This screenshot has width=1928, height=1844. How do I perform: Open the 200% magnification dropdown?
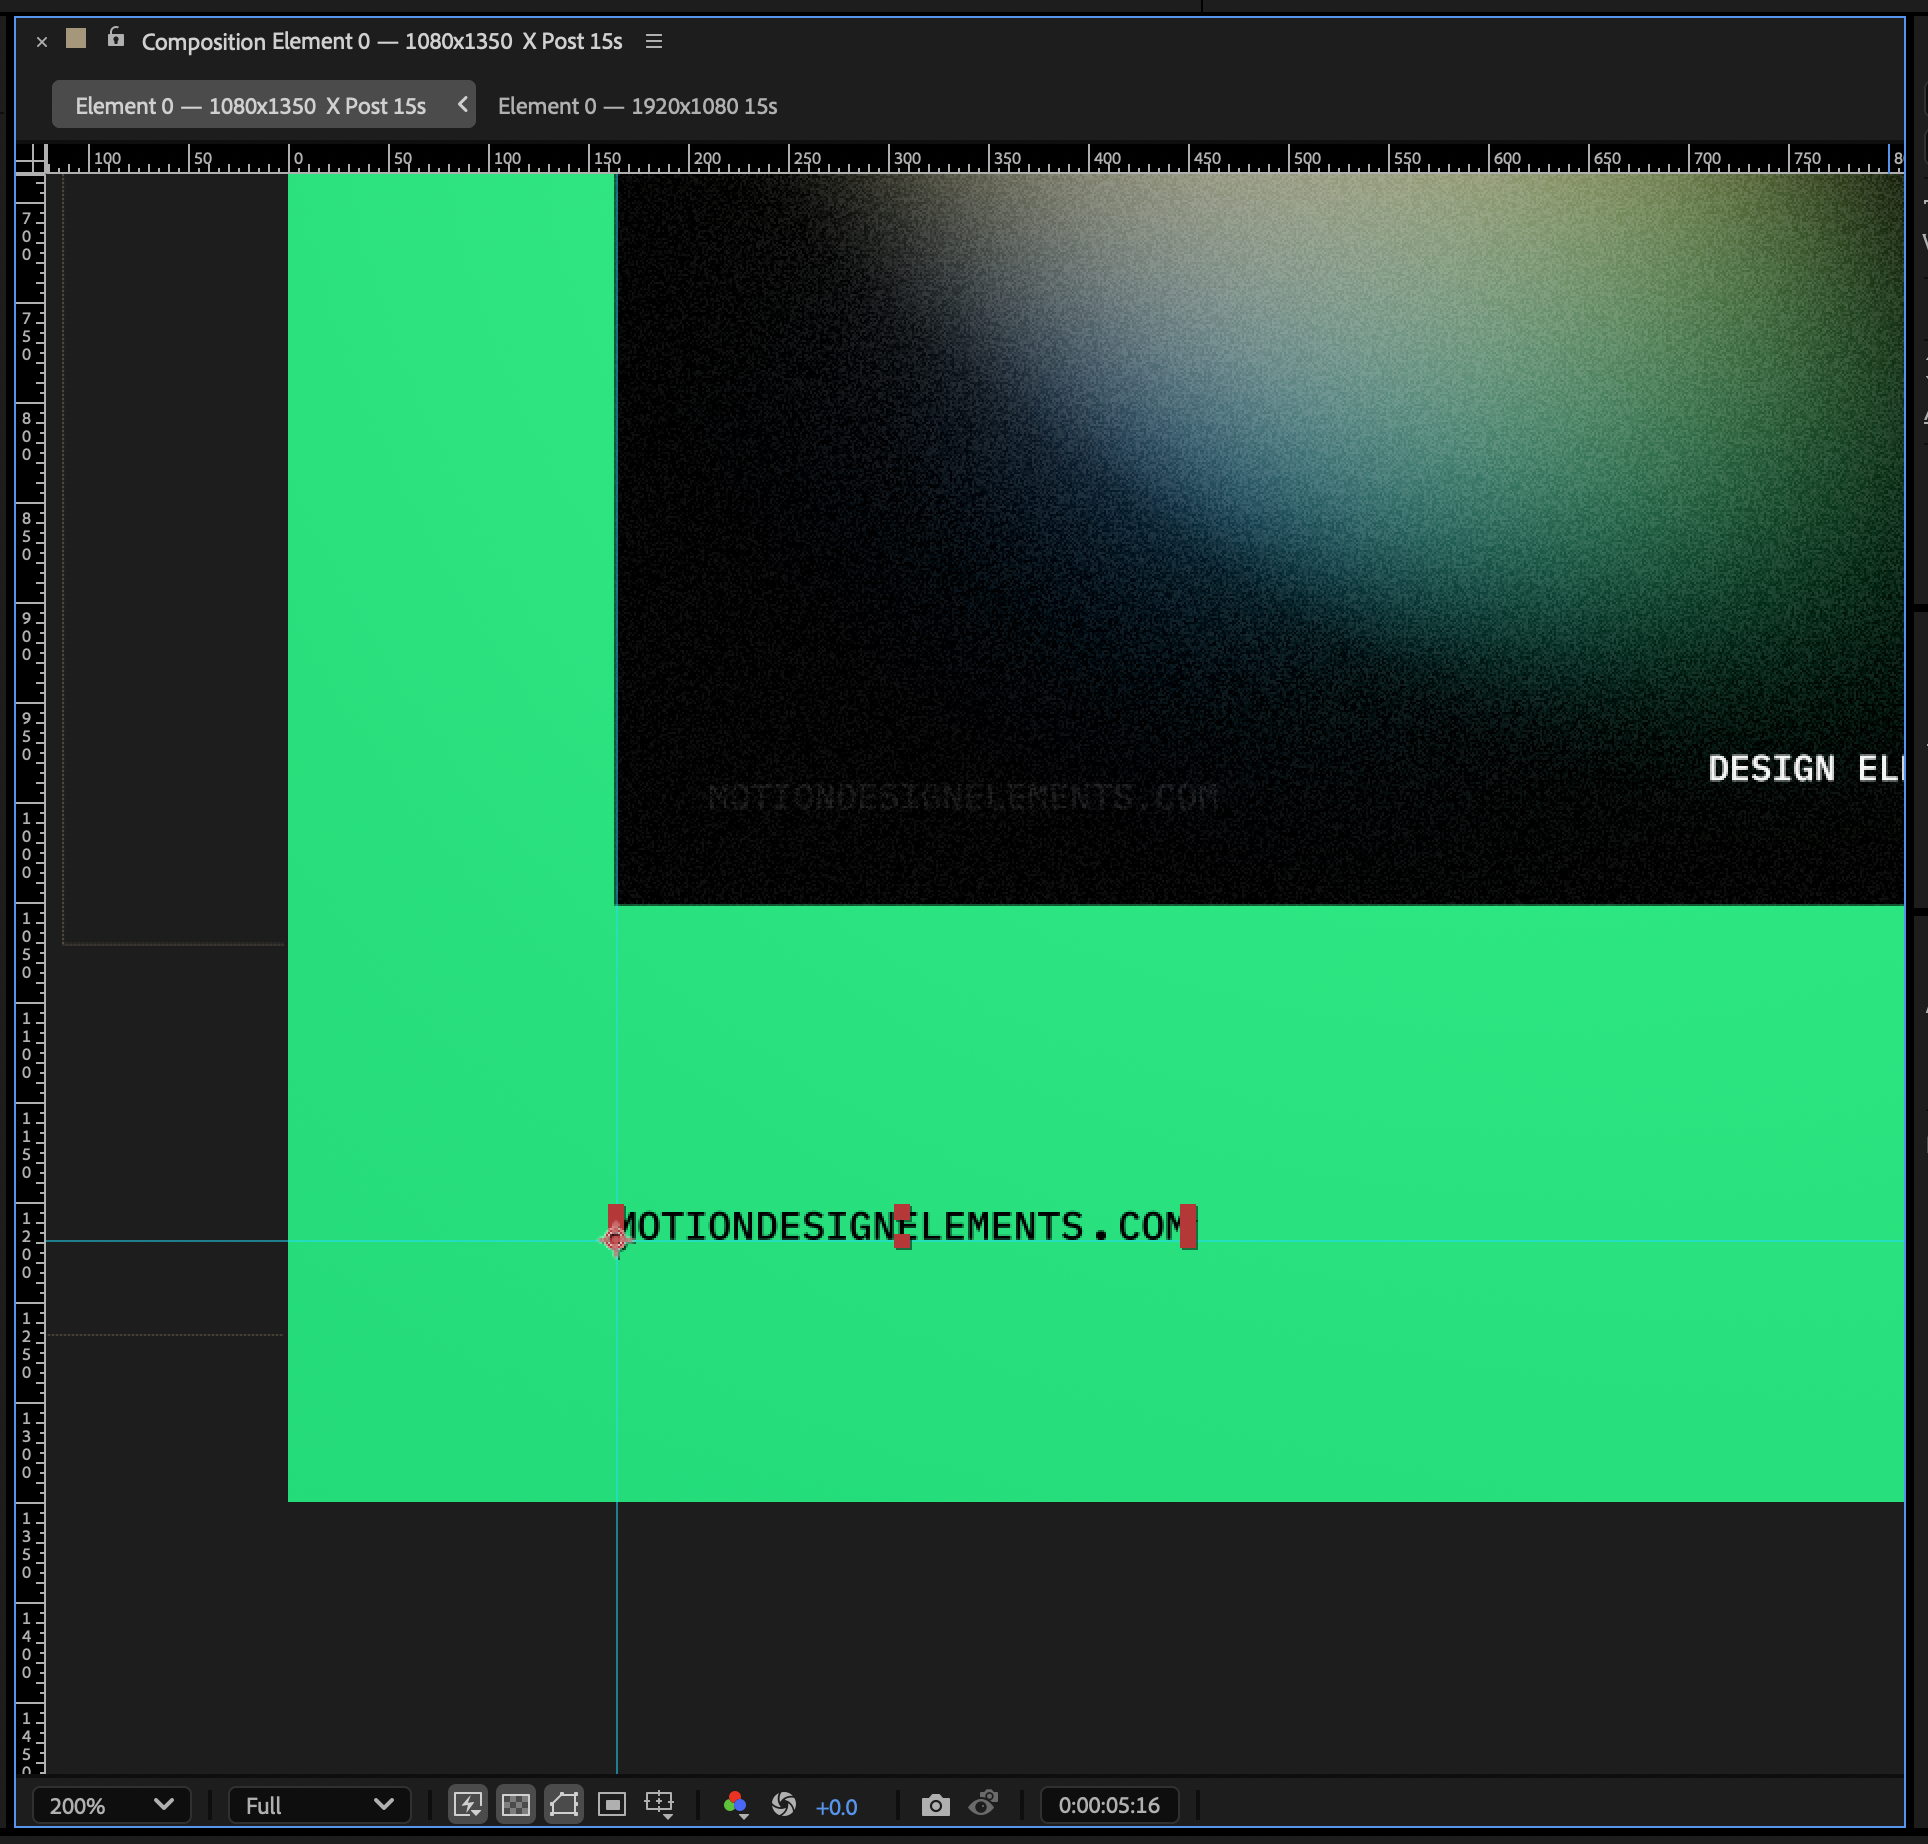[x=110, y=1805]
